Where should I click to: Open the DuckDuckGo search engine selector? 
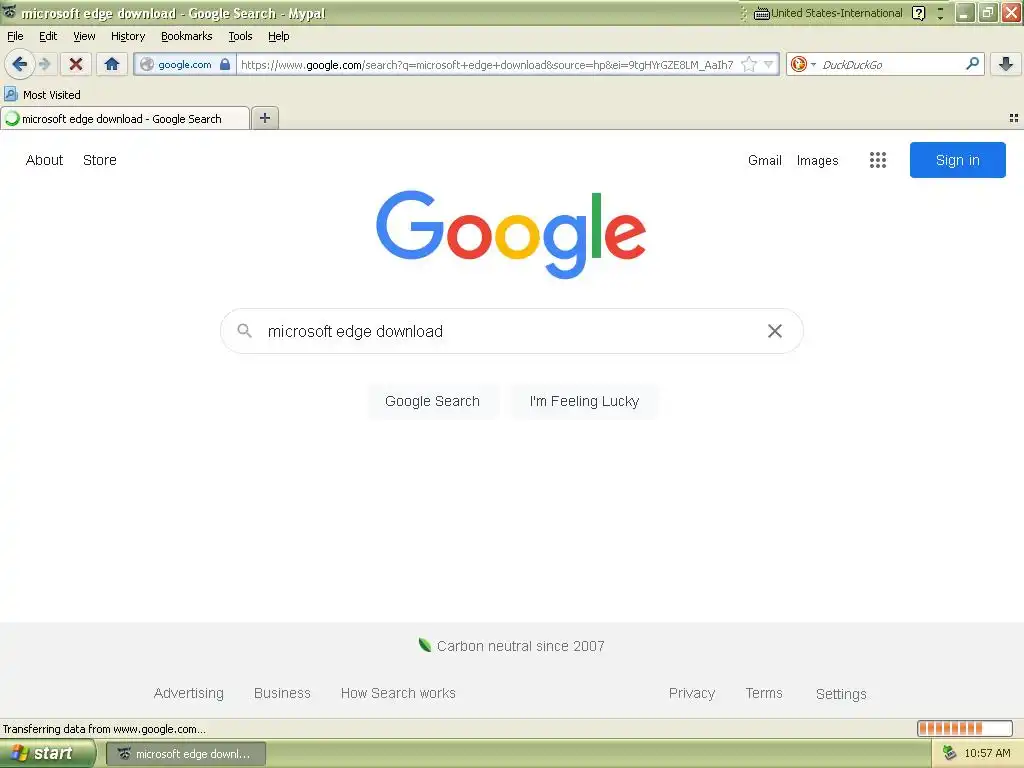(x=803, y=64)
